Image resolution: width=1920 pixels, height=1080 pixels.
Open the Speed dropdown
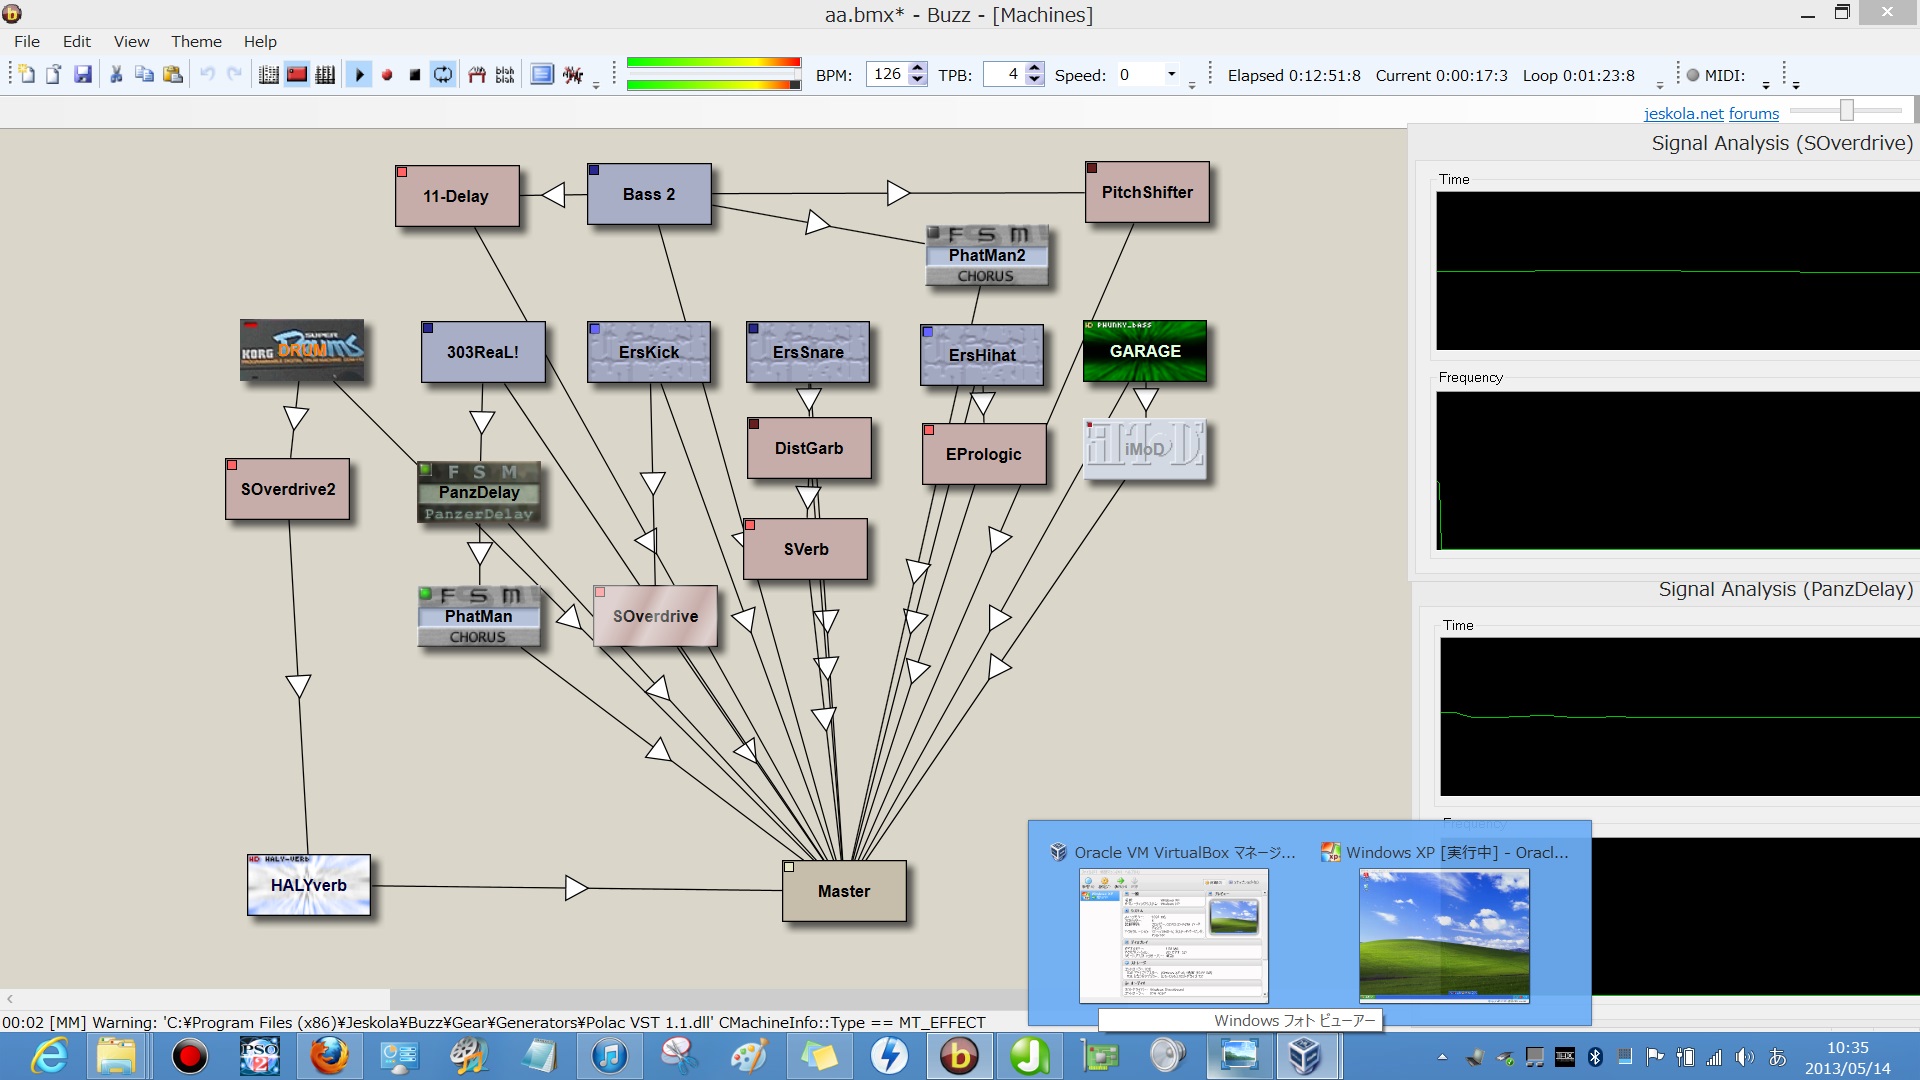point(1171,74)
